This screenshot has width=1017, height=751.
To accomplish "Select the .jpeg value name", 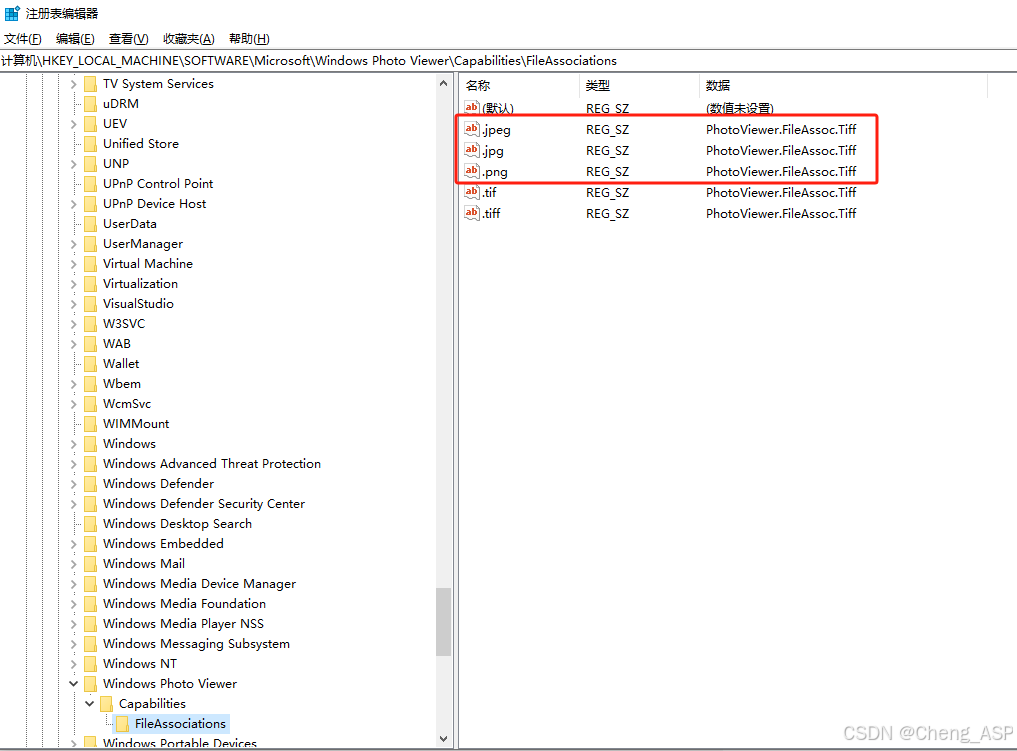I will click(x=497, y=130).
